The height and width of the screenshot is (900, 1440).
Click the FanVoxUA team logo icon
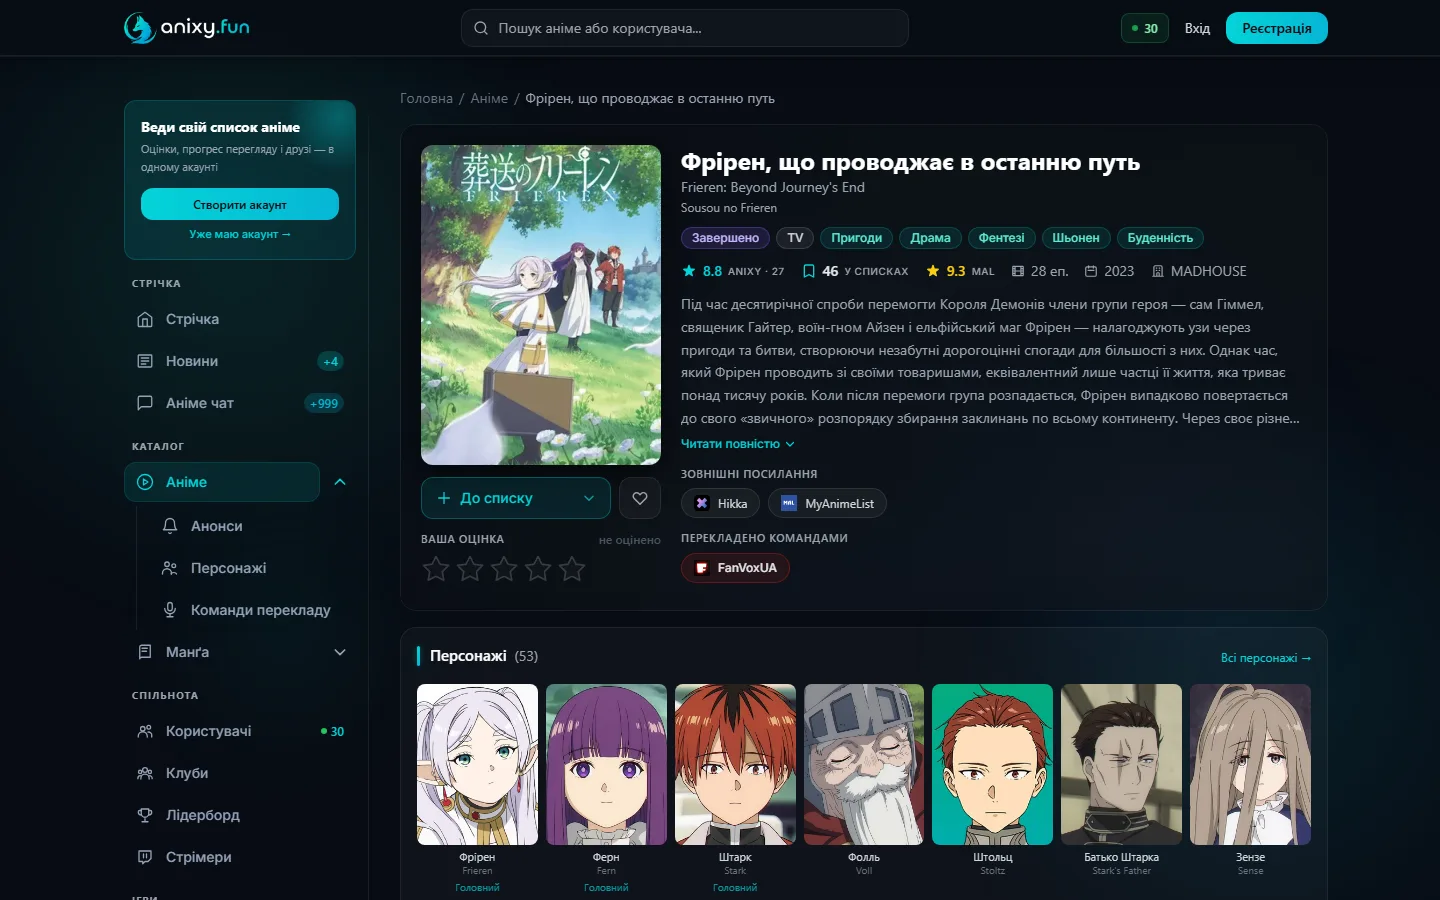pos(702,568)
